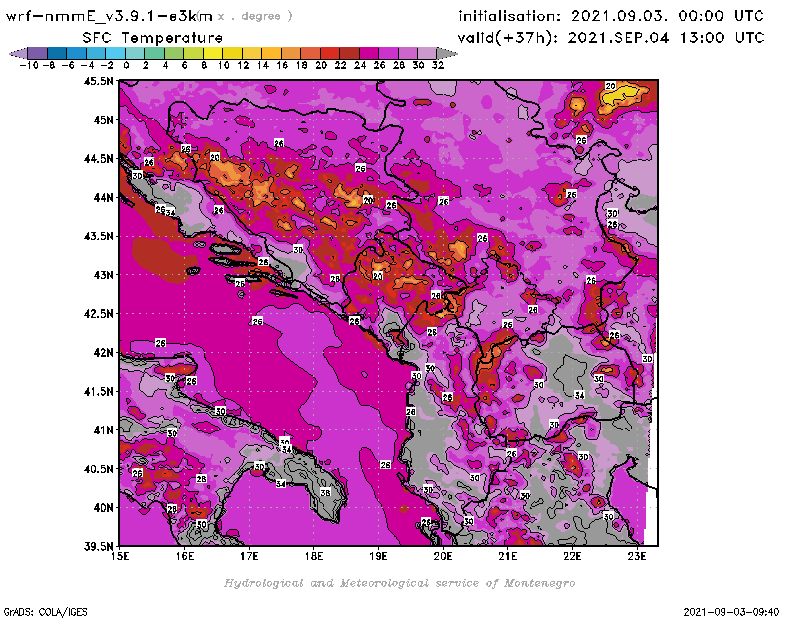Click the 44N latitude tick label
This screenshot has width=800, height=618.
point(103,197)
